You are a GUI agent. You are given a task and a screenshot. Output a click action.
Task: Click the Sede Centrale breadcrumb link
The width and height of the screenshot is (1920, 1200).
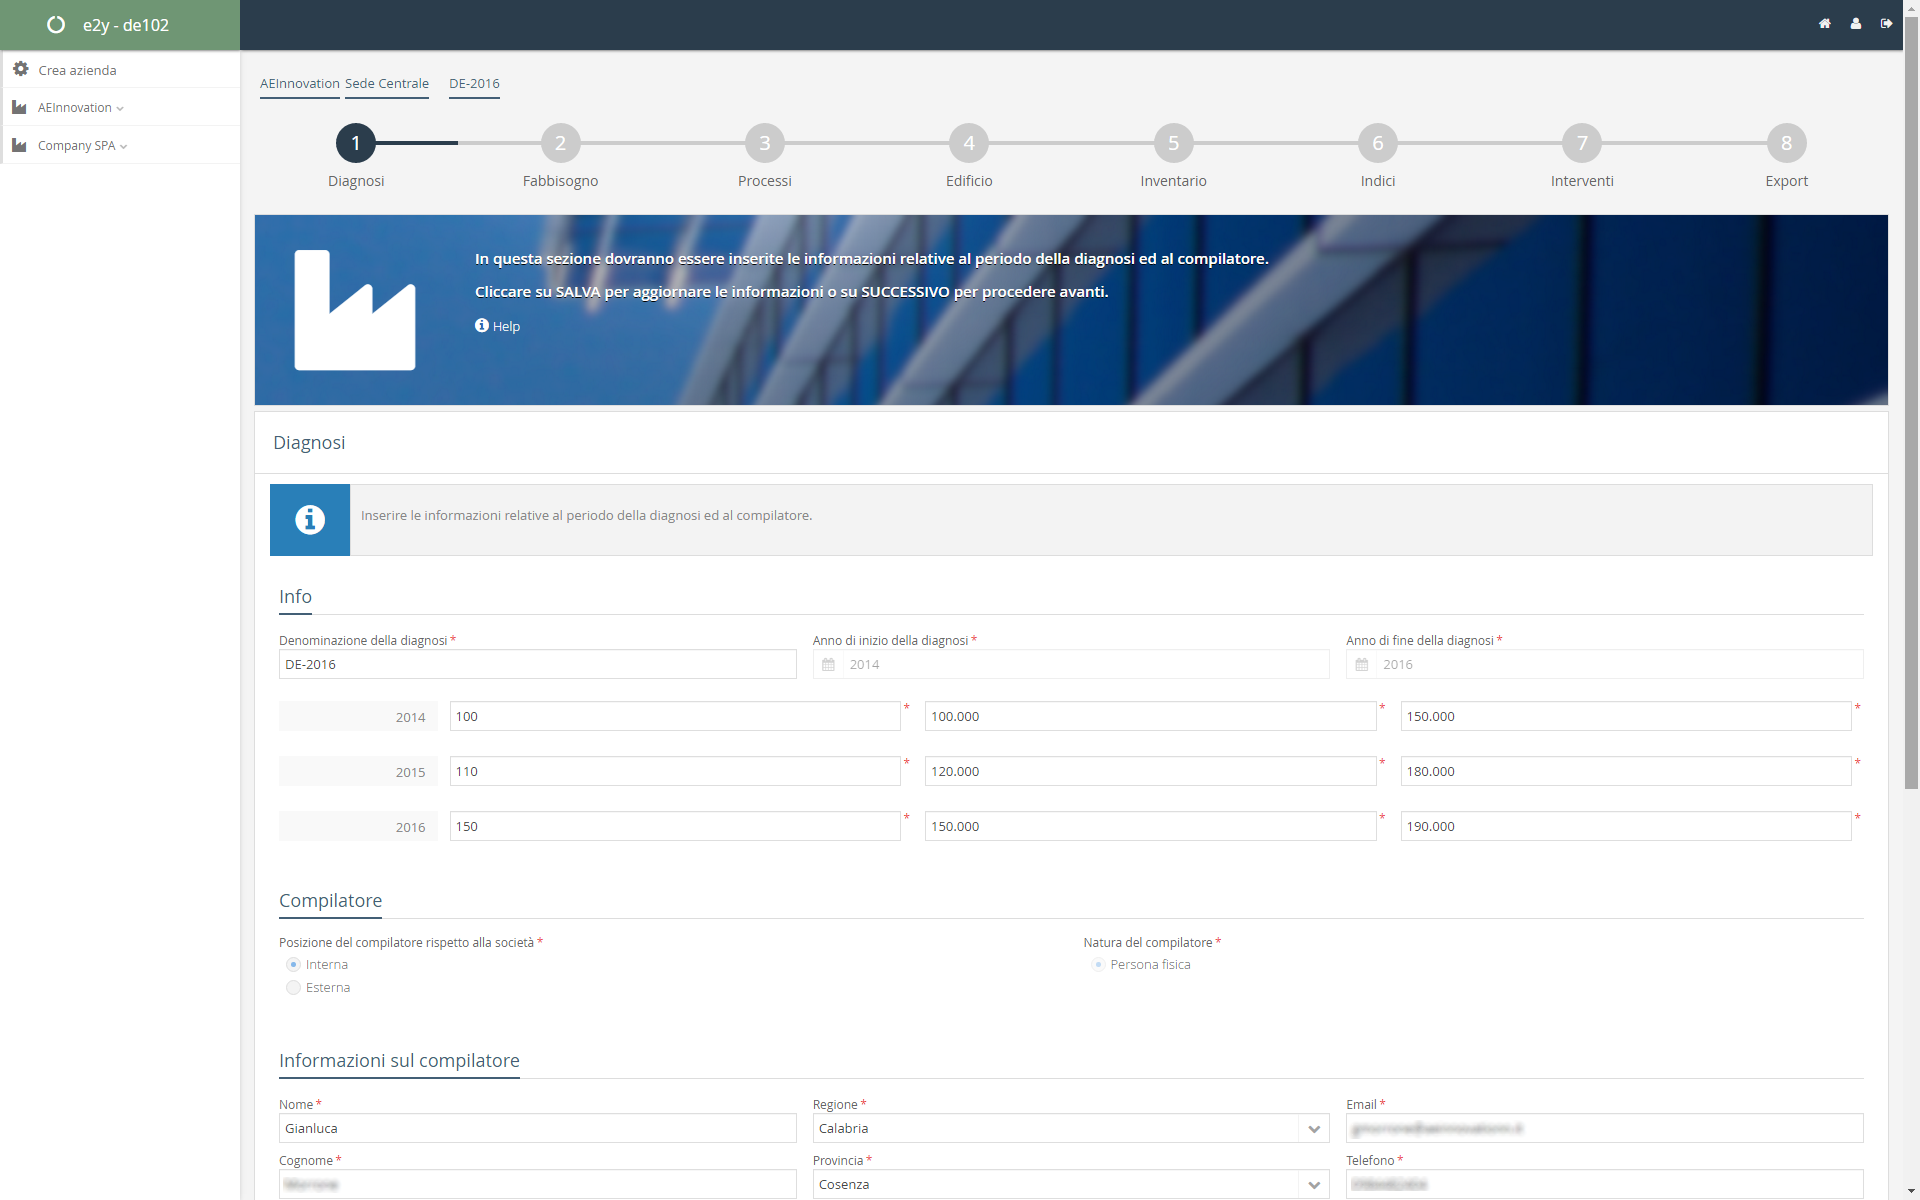click(x=387, y=83)
